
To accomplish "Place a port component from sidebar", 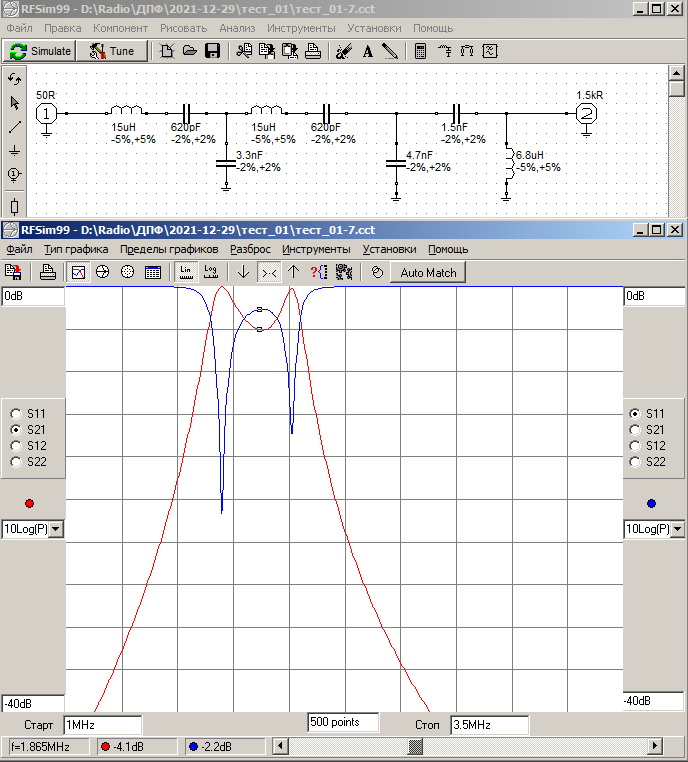I will pyautogui.click(x=15, y=174).
